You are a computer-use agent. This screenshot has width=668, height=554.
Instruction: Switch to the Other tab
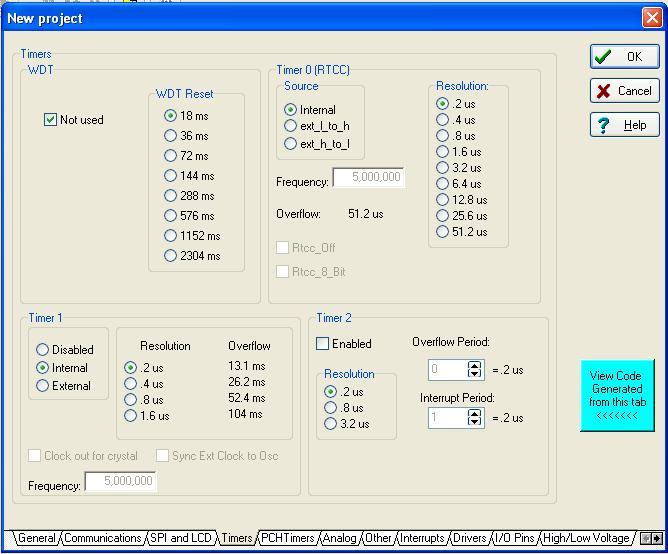[x=378, y=538]
